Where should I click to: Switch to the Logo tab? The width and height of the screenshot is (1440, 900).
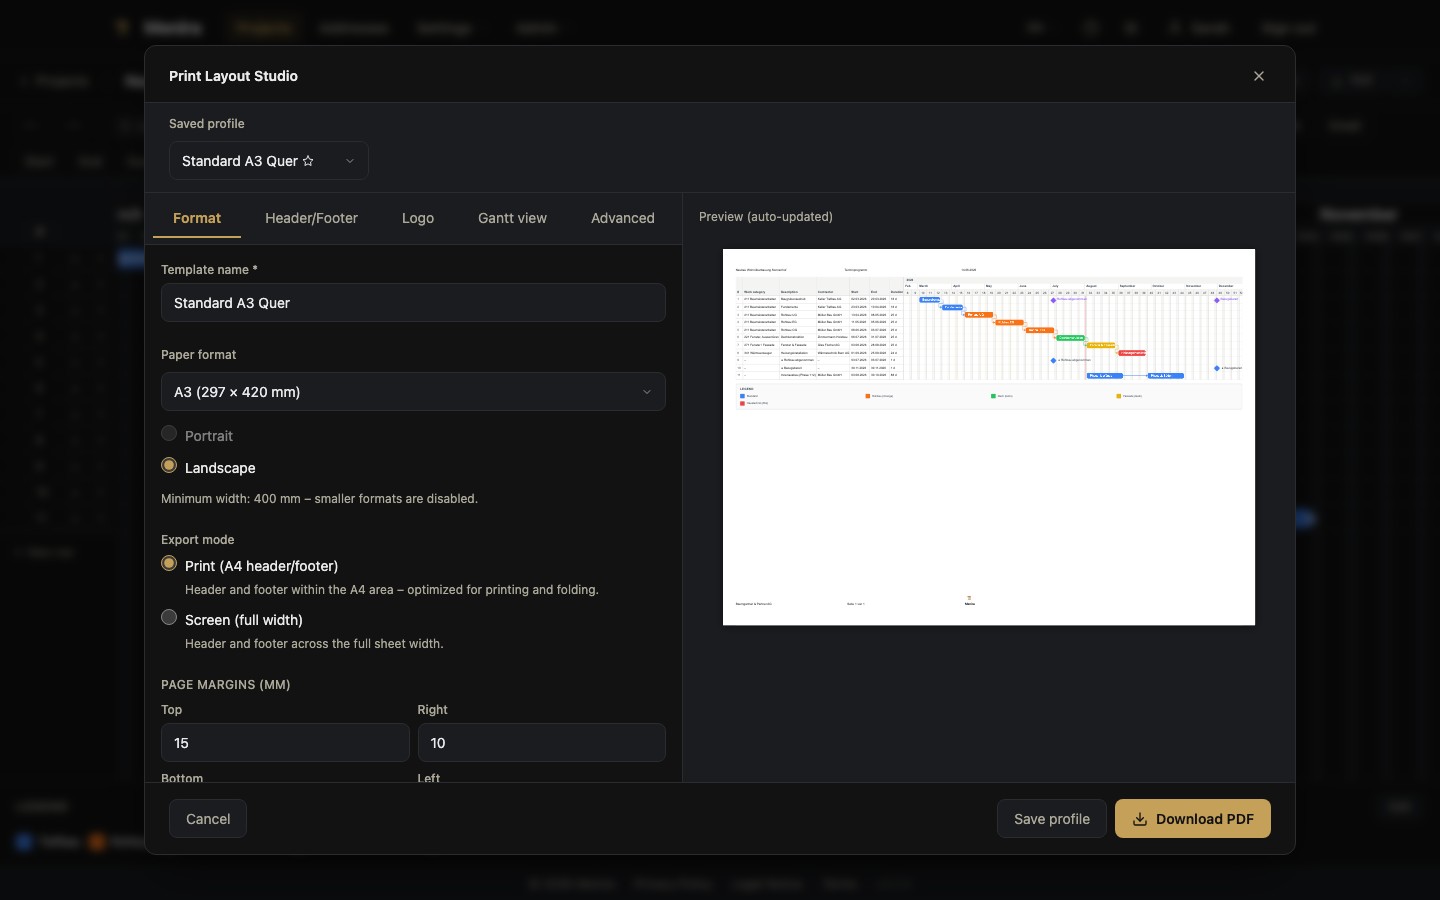point(418,218)
